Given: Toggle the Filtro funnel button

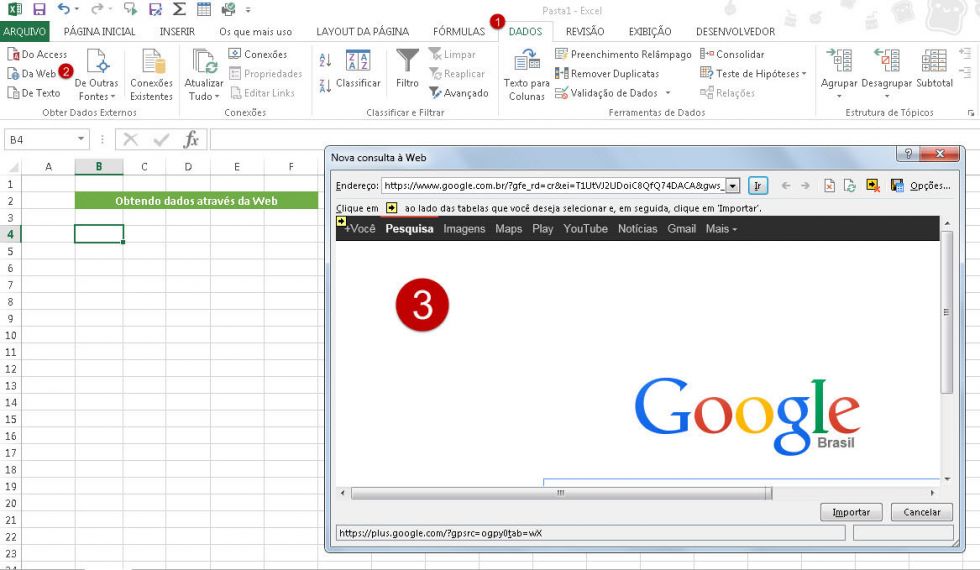Looking at the screenshot, I should click(408, 69).
